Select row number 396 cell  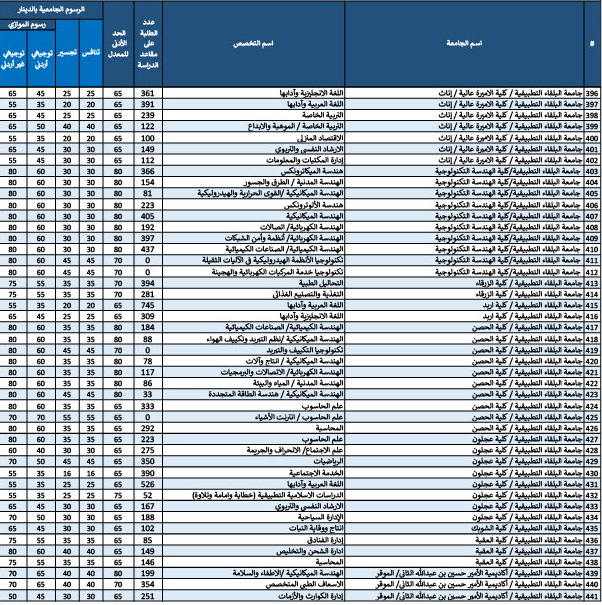point(592,93)
